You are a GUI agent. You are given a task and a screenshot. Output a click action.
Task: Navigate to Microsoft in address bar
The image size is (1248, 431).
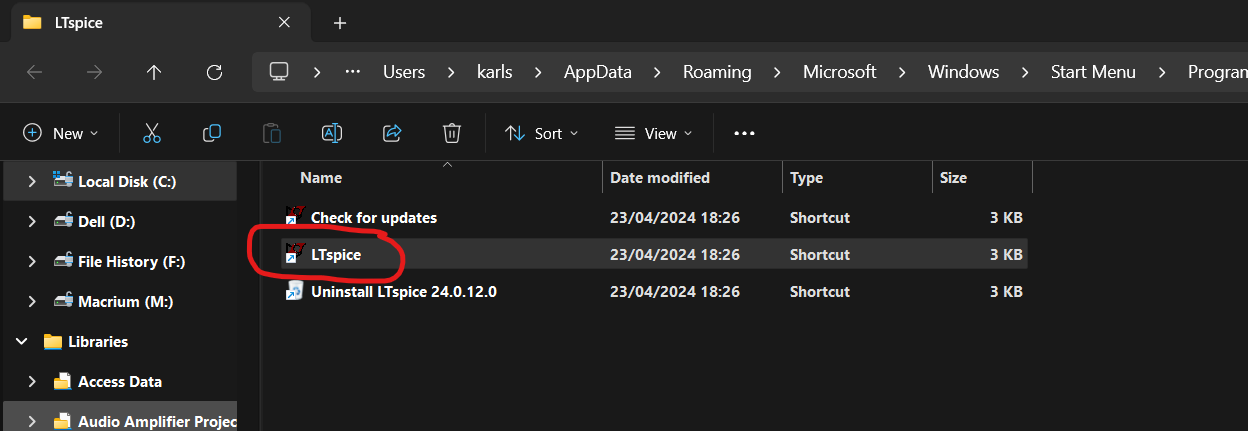(840, 72)
